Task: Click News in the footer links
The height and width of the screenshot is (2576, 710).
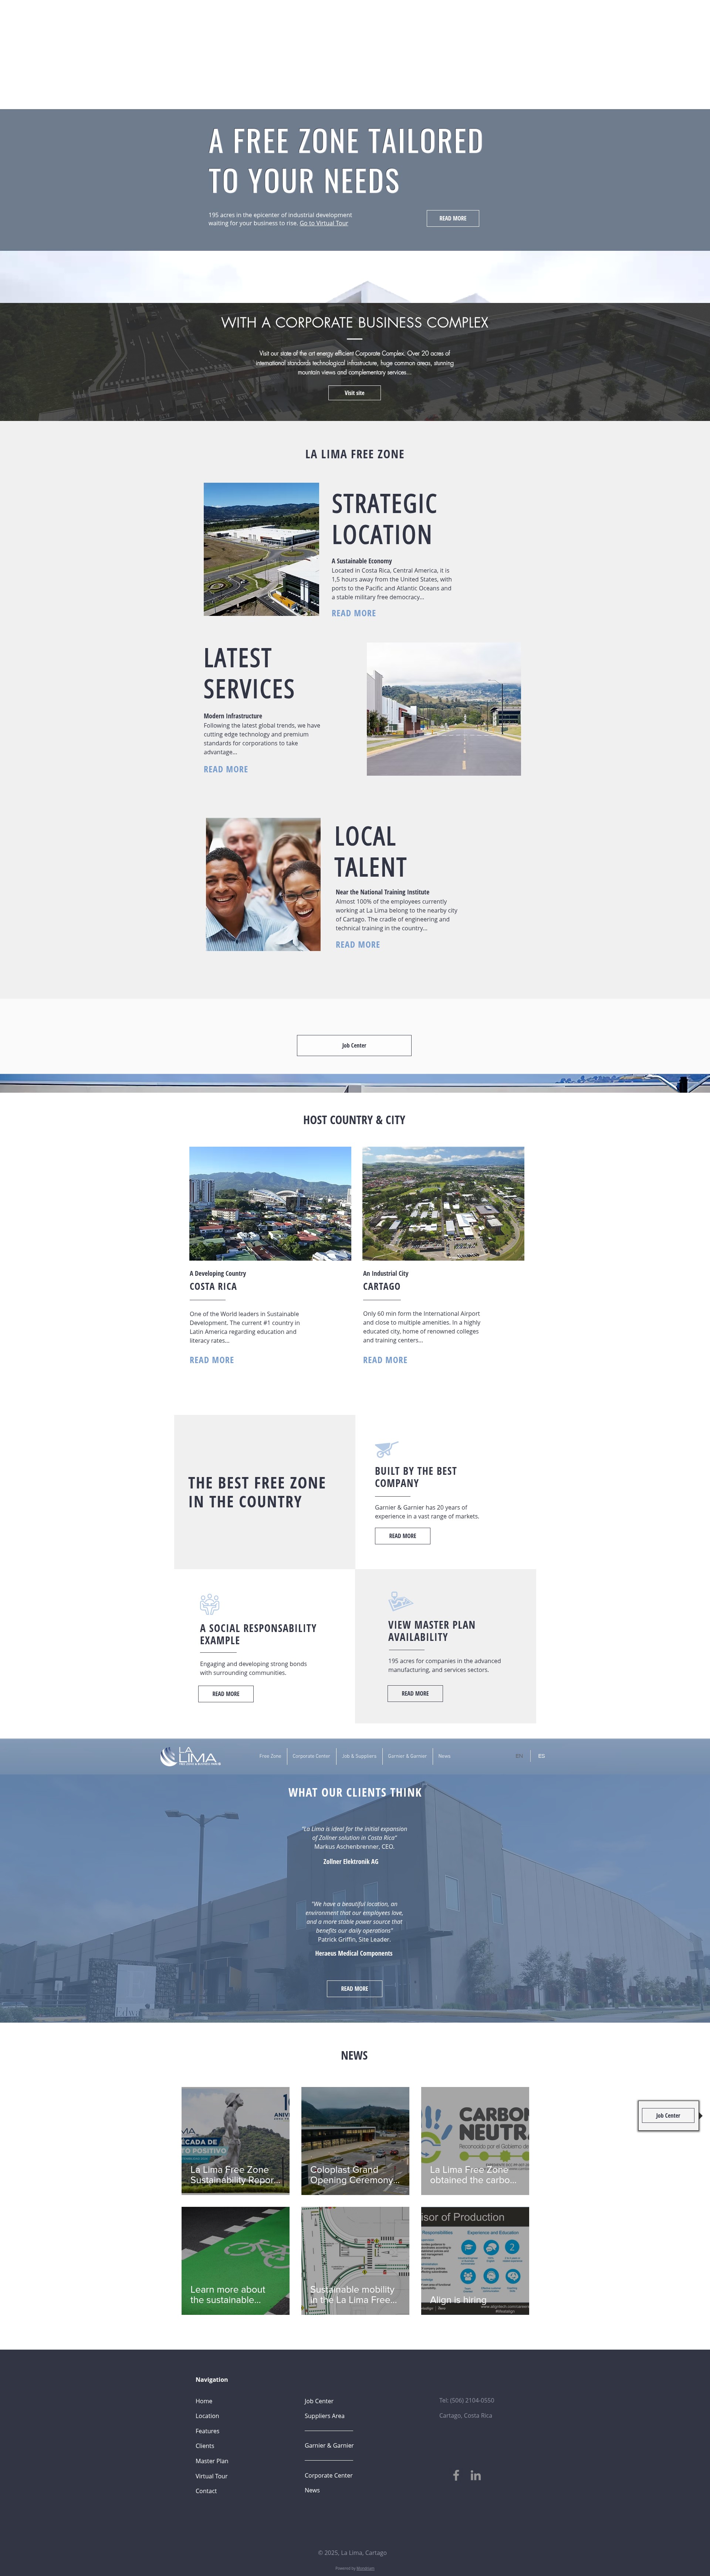Action: [x=312, y=2490]
